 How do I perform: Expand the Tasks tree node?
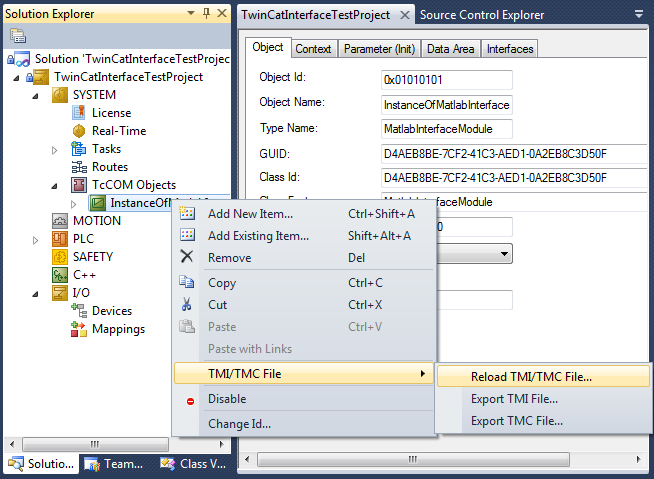click(x=55, y=150)
